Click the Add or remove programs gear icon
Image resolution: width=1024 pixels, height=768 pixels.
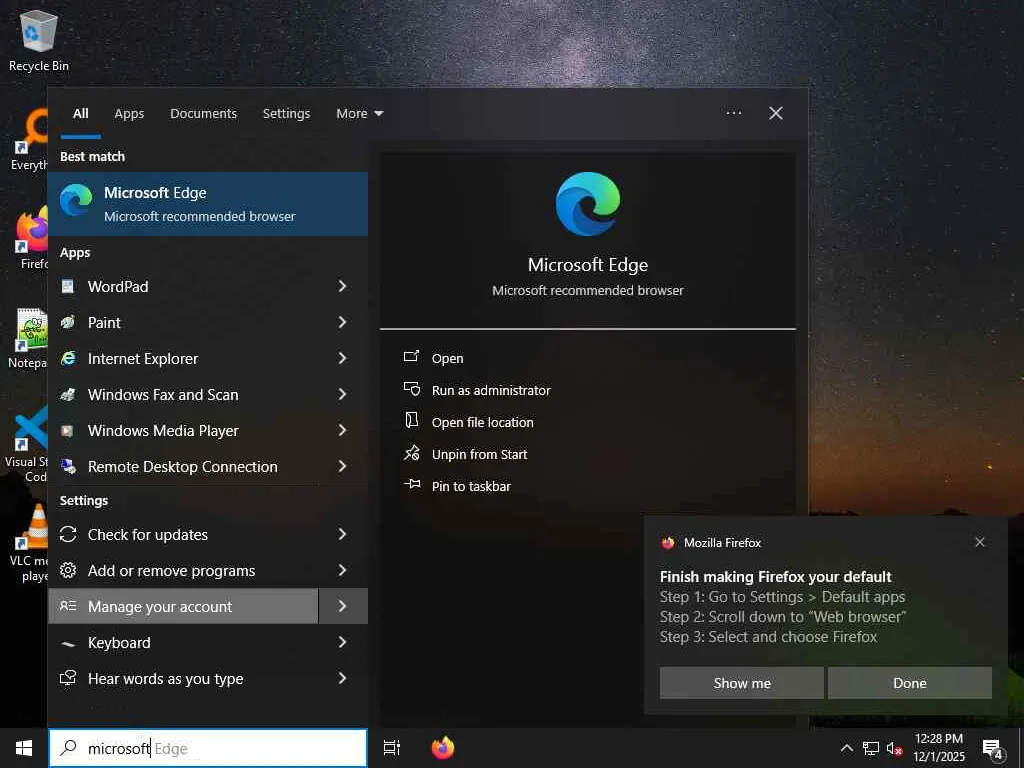(68, 570)
